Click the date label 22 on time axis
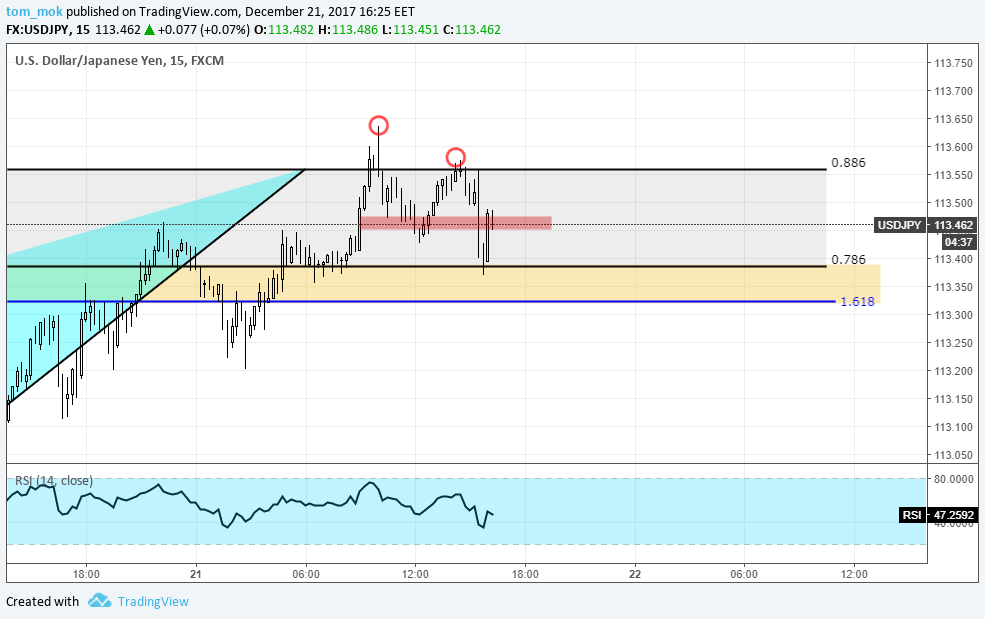 pos(635,574)
